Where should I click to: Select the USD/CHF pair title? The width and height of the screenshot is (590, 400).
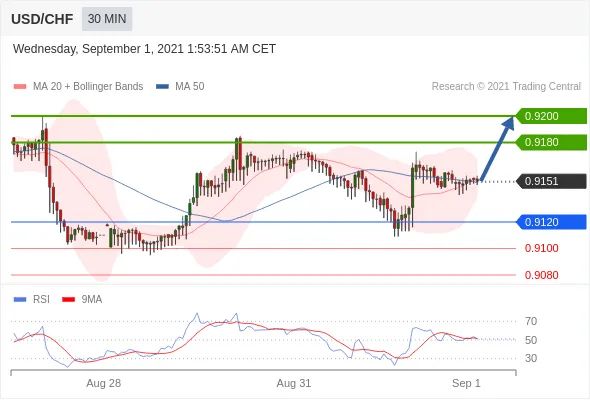click(x=42, y=19)
